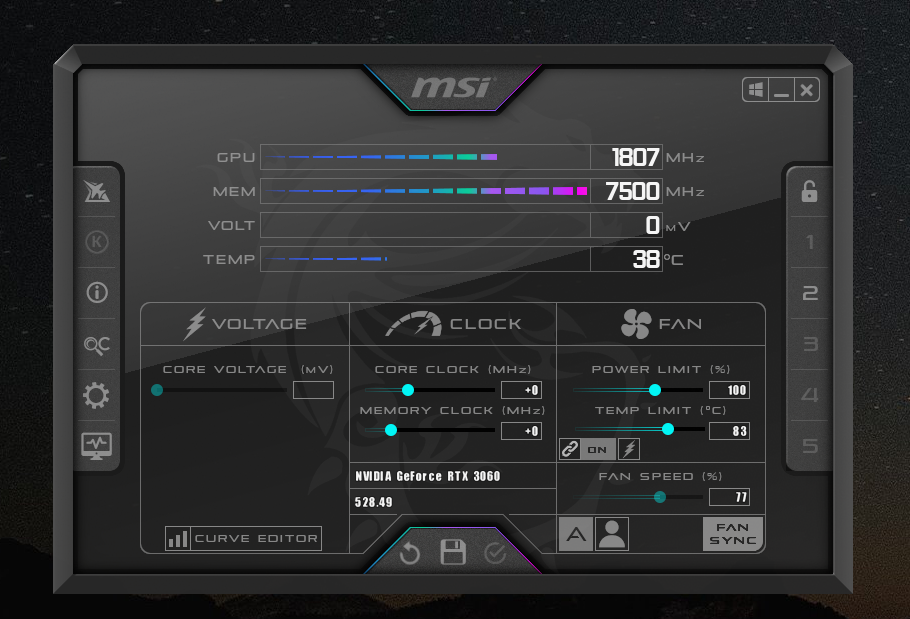This screenshot has height=619, width=910.
Task: Toggle the ON button under Temp Limit
Action: point(598,449)
